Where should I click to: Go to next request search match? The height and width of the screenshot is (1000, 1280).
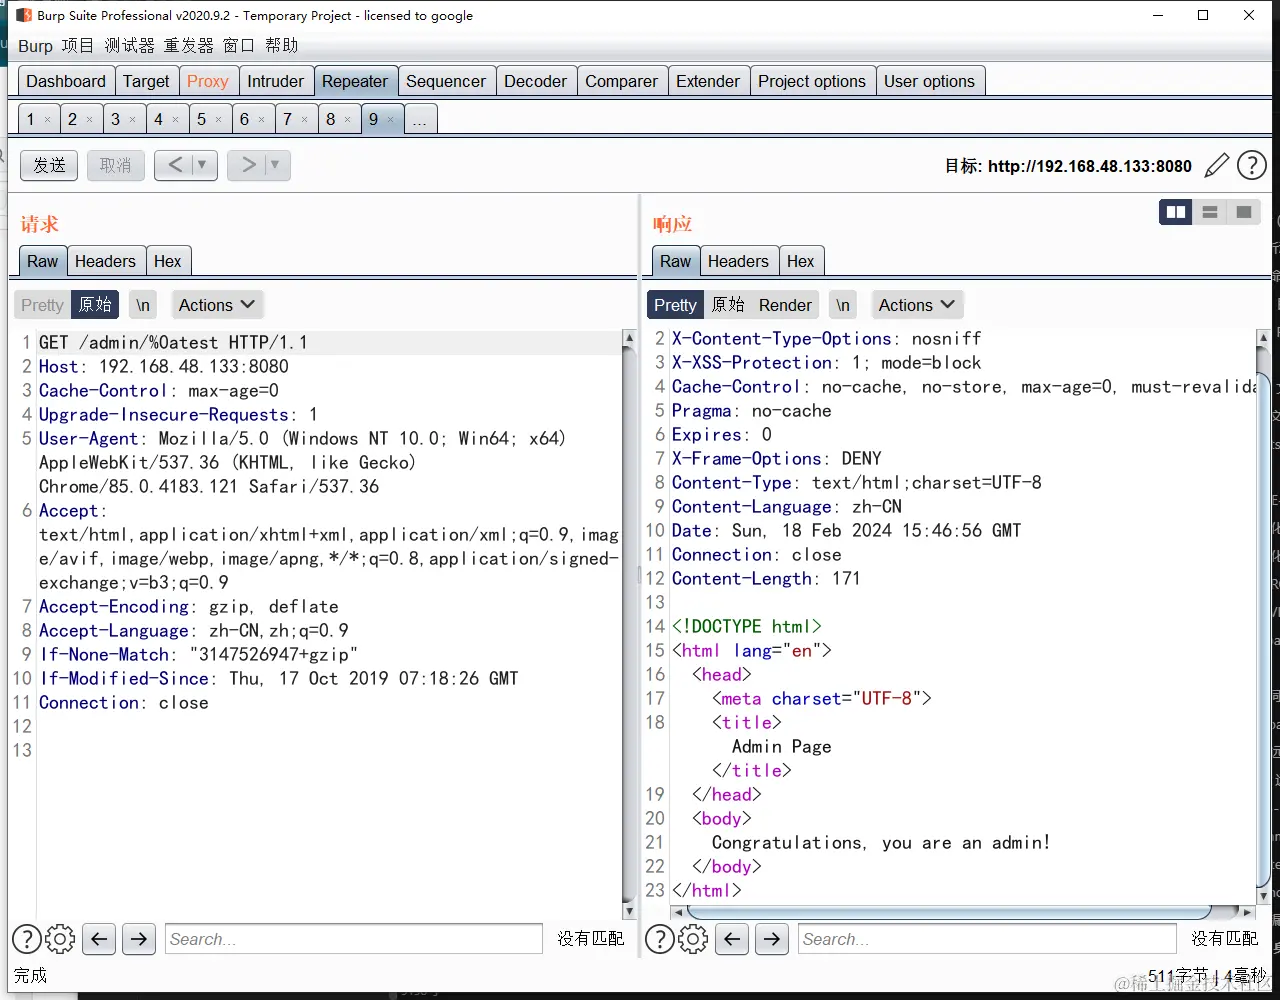click(139, 939)
